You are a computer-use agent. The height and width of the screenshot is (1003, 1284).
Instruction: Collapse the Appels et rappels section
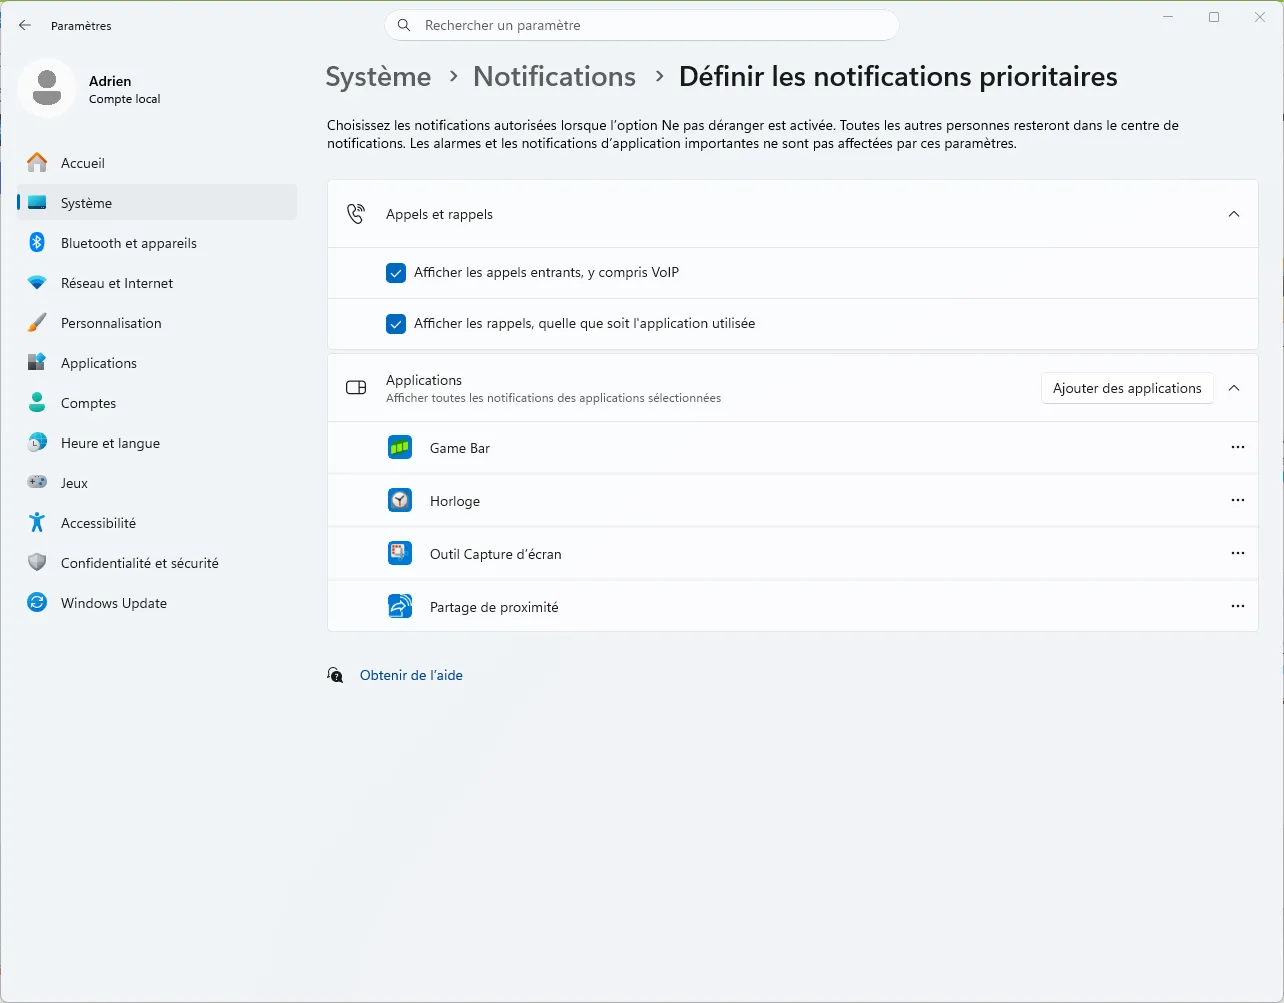click(x=1234, y=214)
